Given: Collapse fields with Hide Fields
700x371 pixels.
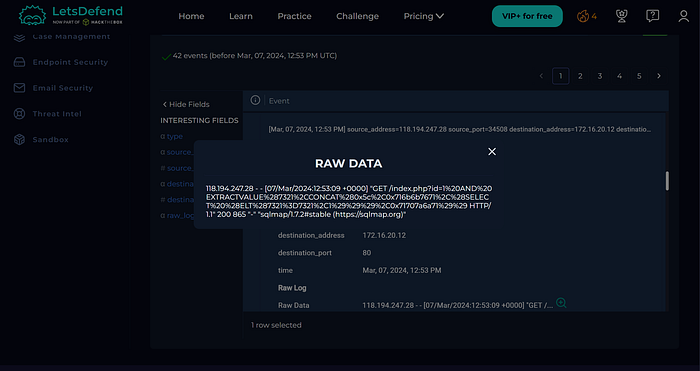Looking at the screenshot, I should (x=186, y=104).
